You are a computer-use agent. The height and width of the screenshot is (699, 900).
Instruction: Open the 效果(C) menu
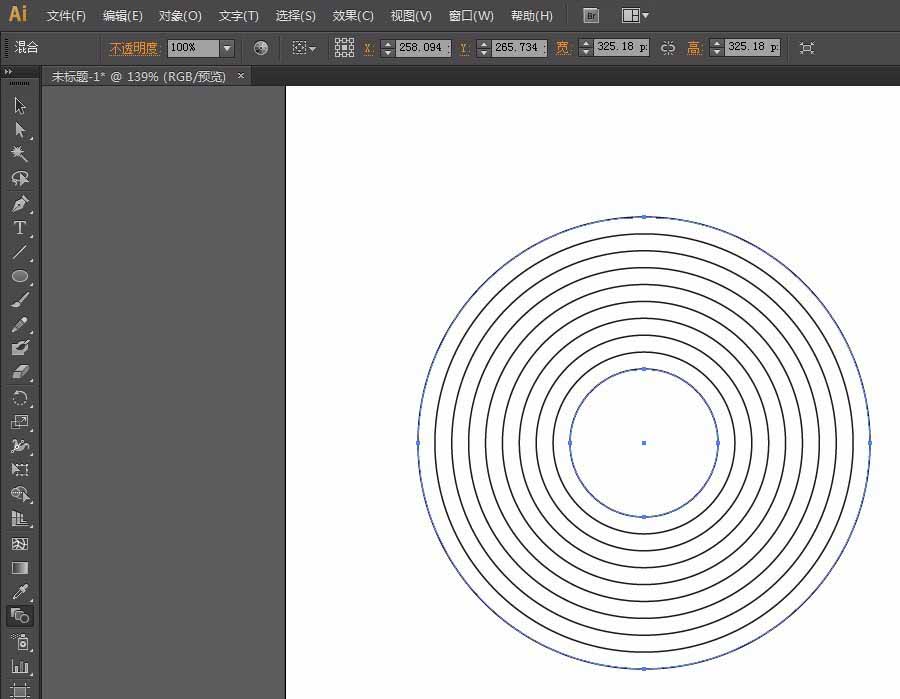coord(353,15)
